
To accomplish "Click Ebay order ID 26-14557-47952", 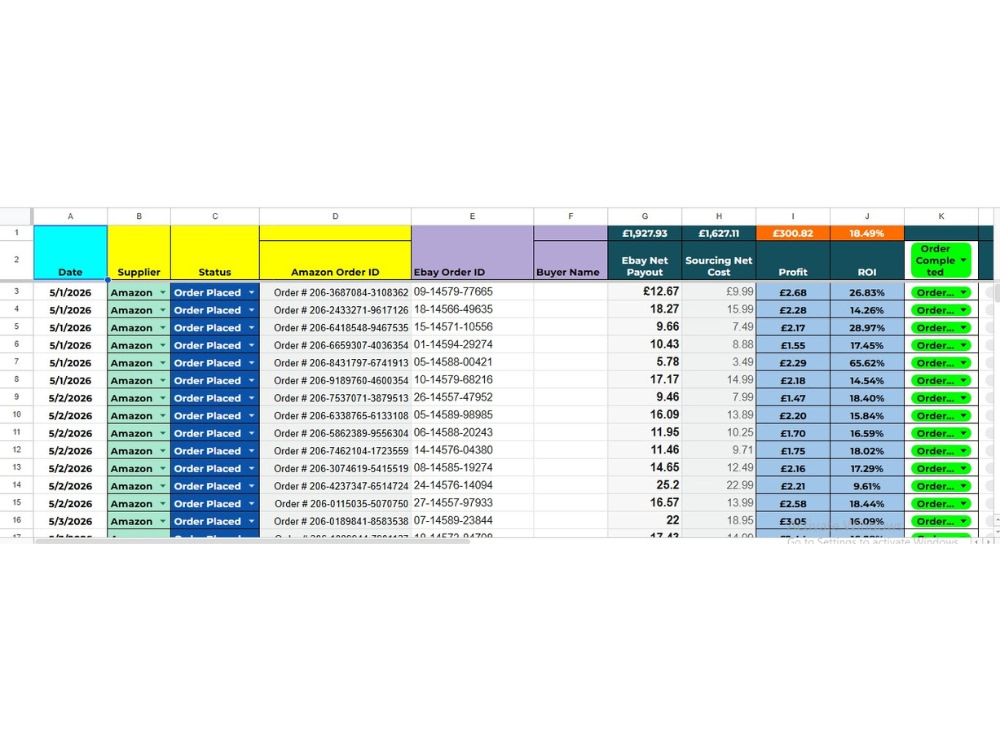I will tap(472, 397).
